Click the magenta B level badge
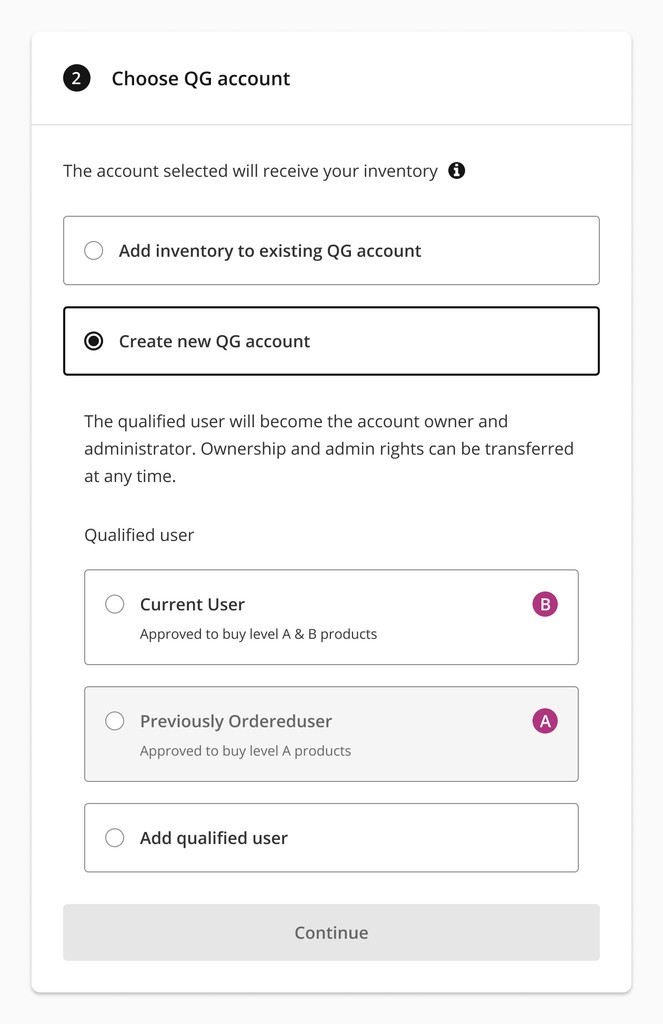 pos(545,604)
